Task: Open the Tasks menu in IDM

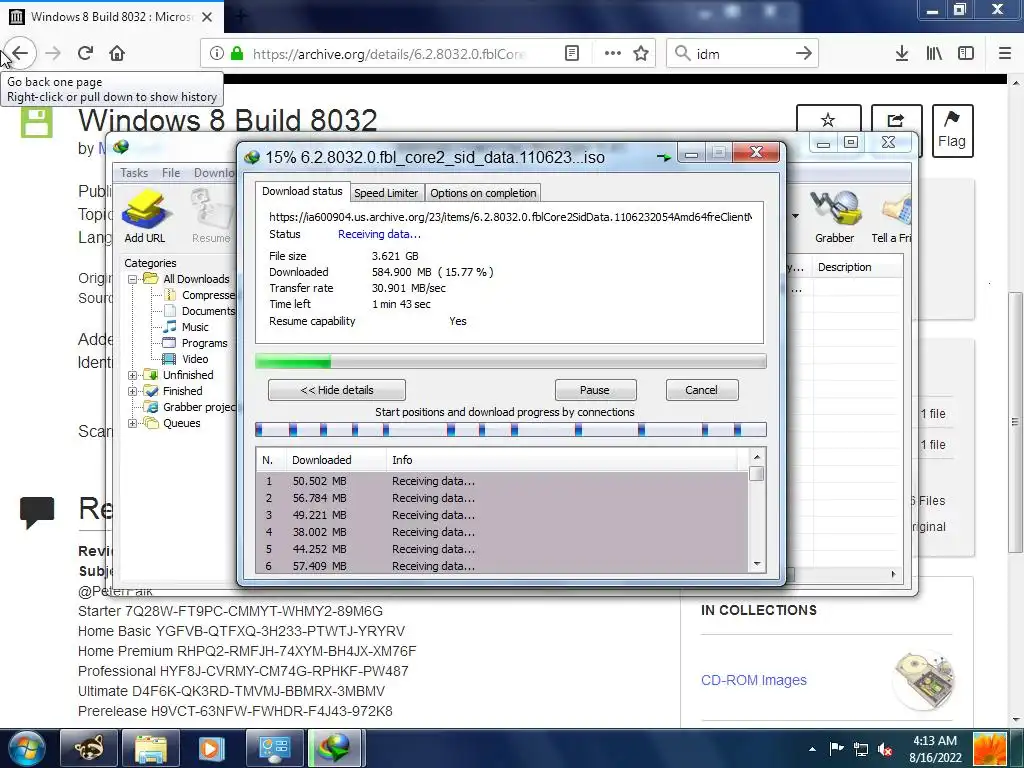Action: [134, 172]
